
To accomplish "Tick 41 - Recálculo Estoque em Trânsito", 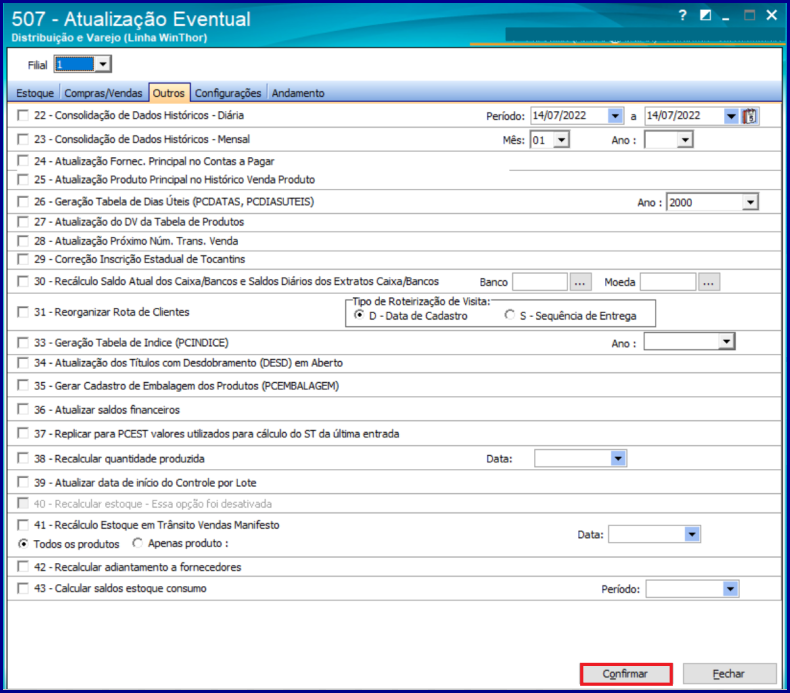I will click(x=23, y=525).
